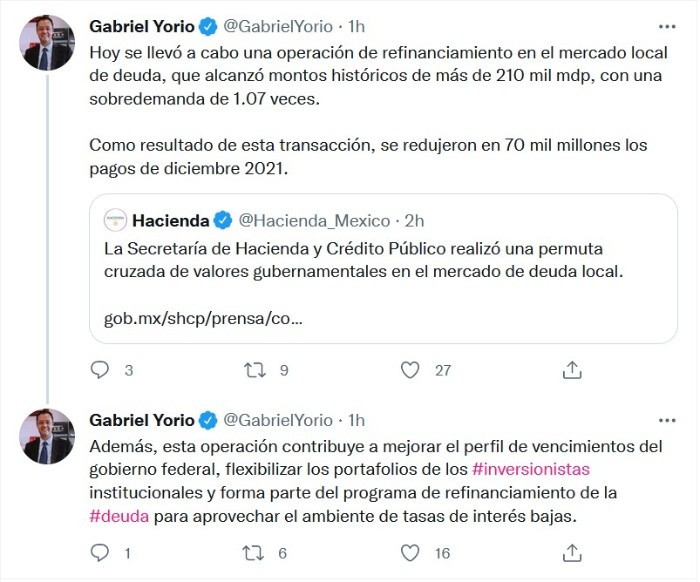Retweet the second tweet with 6 retweets

pyautogui.click(x=255, y=552)
